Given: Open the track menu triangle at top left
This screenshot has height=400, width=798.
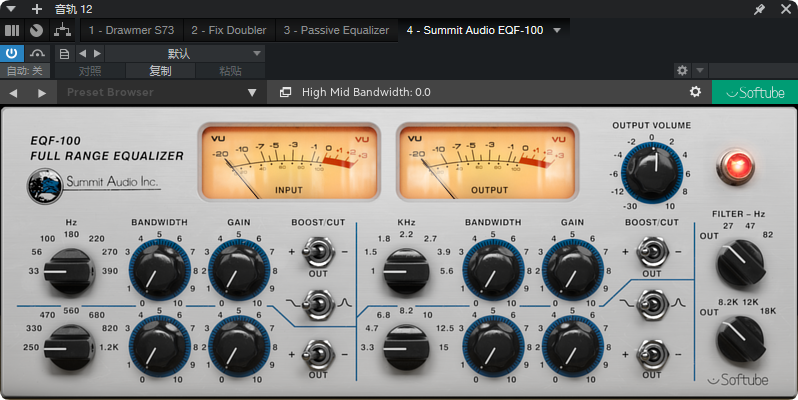Looking at the screenshot, I should 11,9.
